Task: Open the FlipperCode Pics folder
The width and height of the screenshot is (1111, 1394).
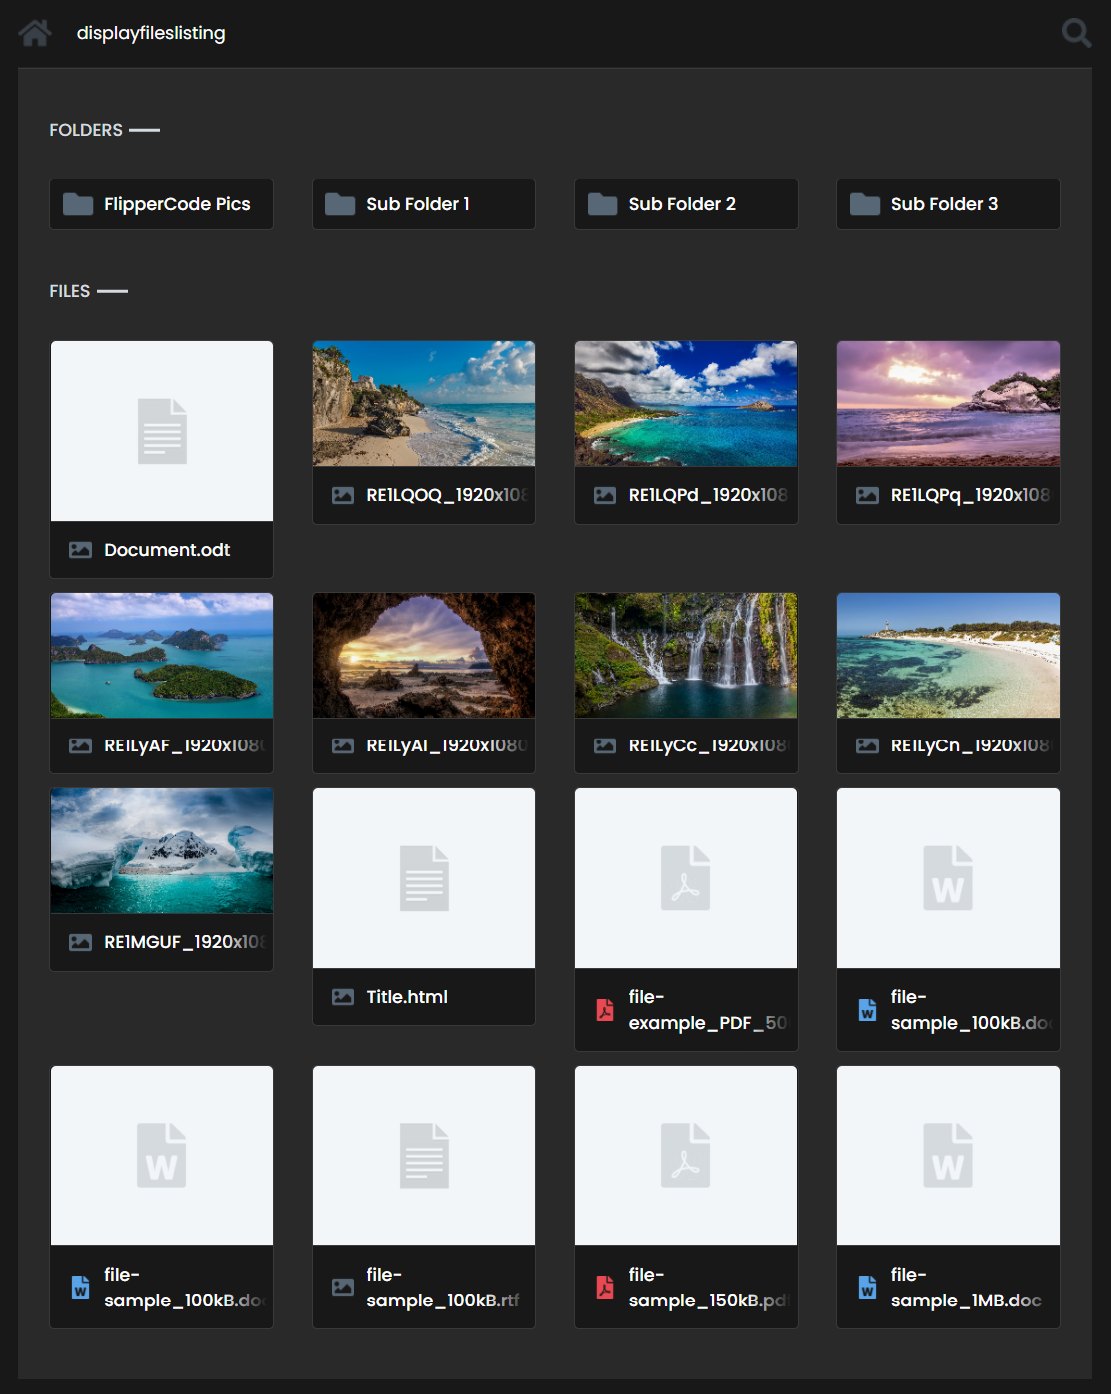Action: pyautogui.click(x=162, y=204)
